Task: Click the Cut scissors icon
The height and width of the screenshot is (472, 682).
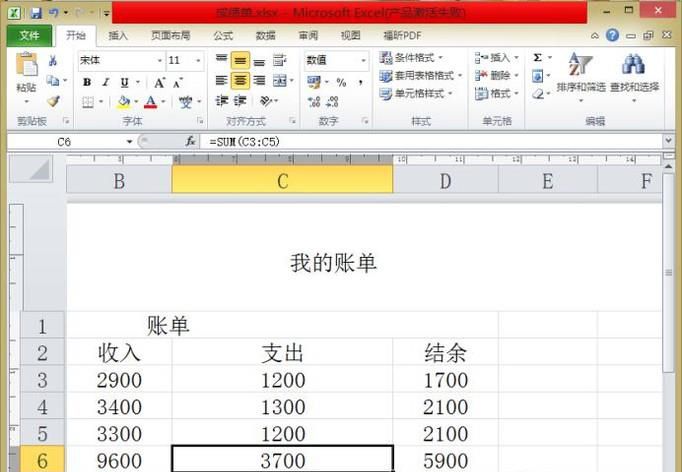Action: point(53,61)
